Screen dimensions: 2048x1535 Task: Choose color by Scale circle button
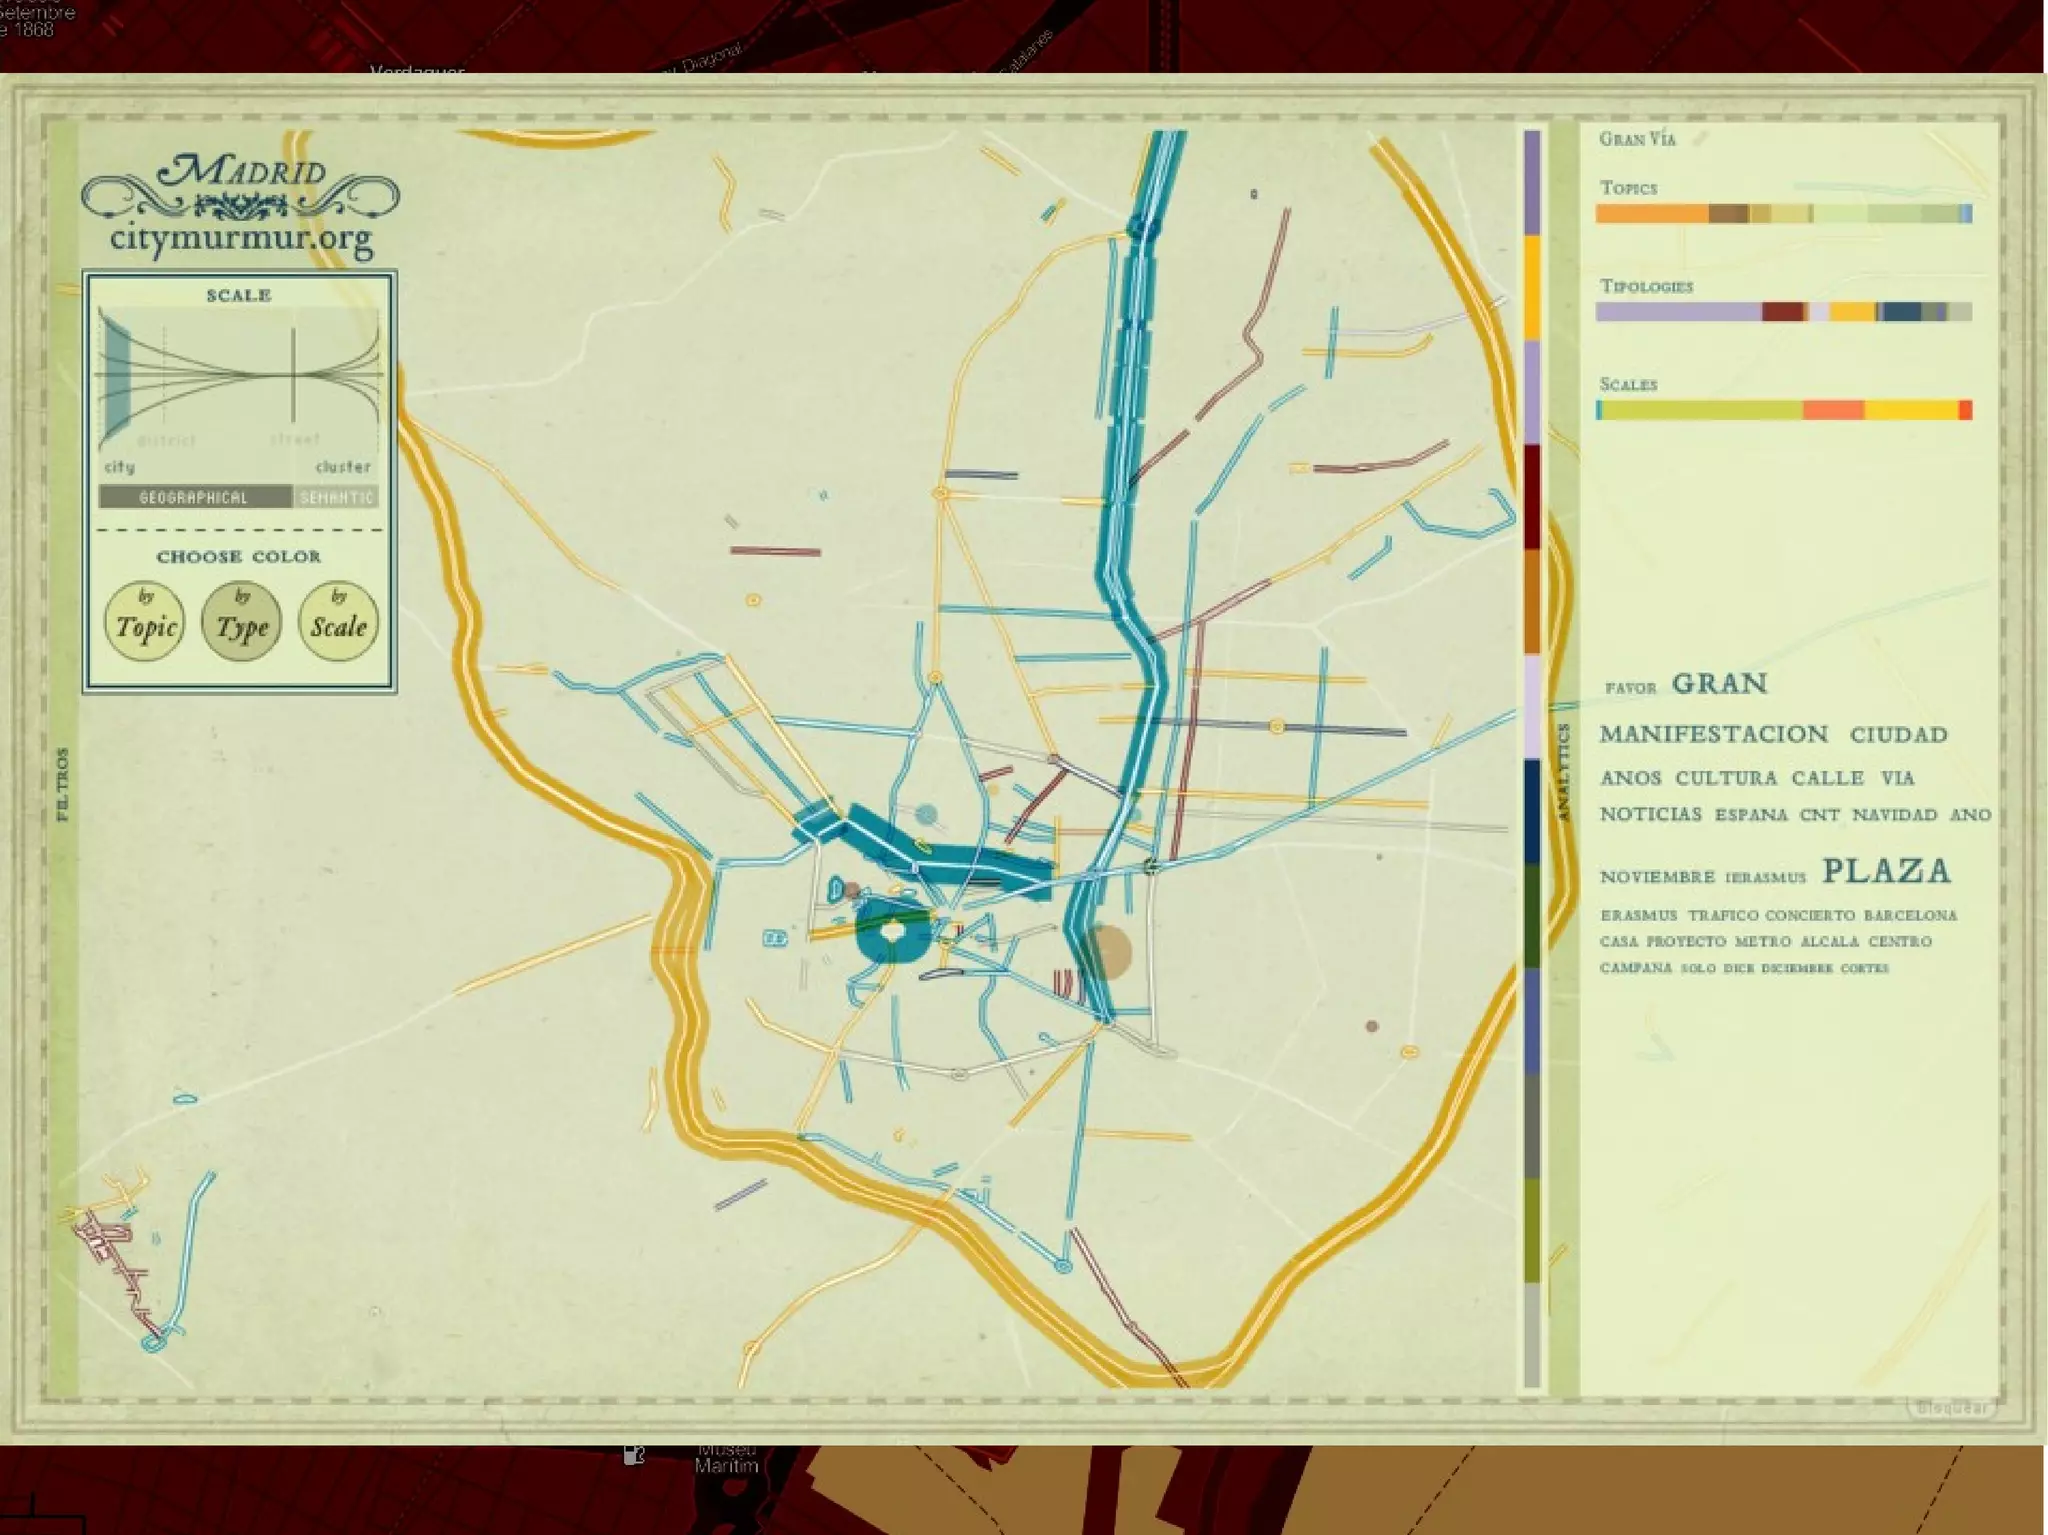tap(338, 623)
